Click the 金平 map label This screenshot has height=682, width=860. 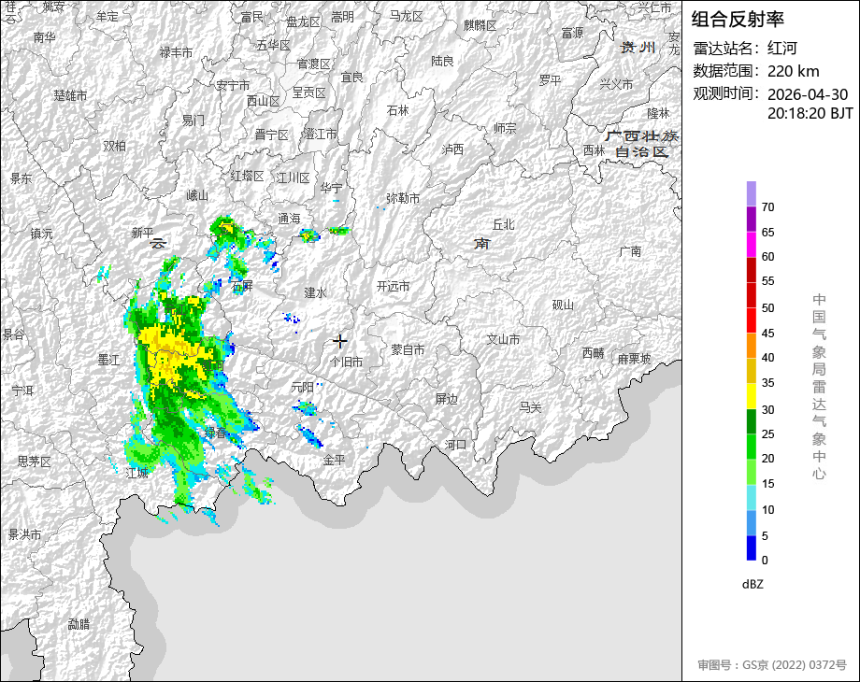tap(334, 460)
